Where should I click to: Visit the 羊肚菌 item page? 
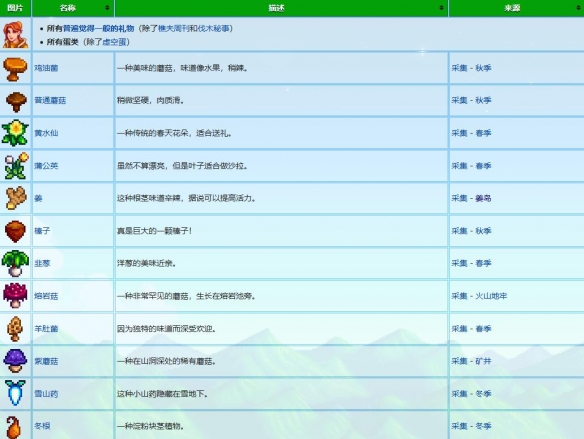coord(46,329)
